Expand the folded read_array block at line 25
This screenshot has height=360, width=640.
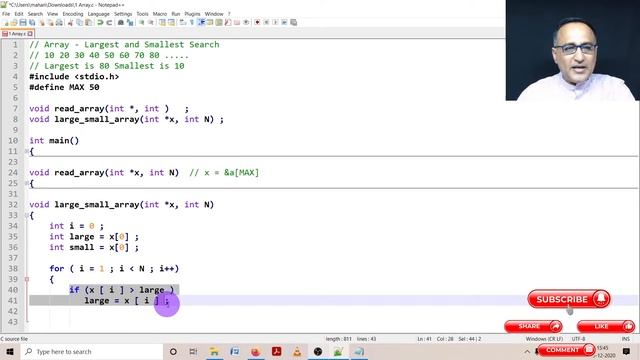(x=27, y=183)
